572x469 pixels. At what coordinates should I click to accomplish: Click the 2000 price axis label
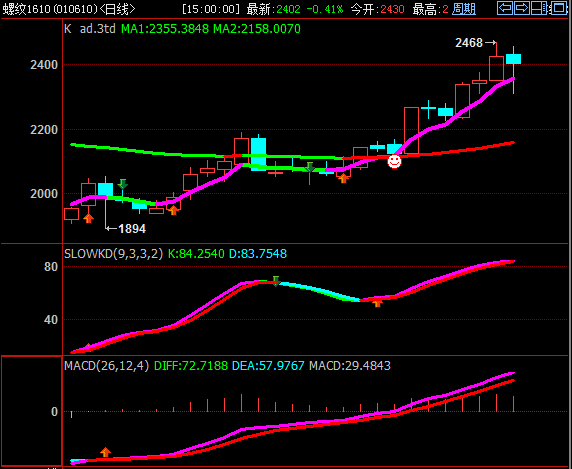point(44,194)
